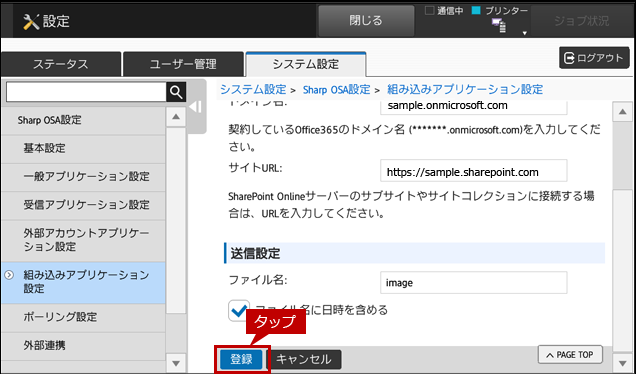This screenshot has height=374, width=636.
Task: Click main content scrollbar up arrow
Action: tap(623, 112)
